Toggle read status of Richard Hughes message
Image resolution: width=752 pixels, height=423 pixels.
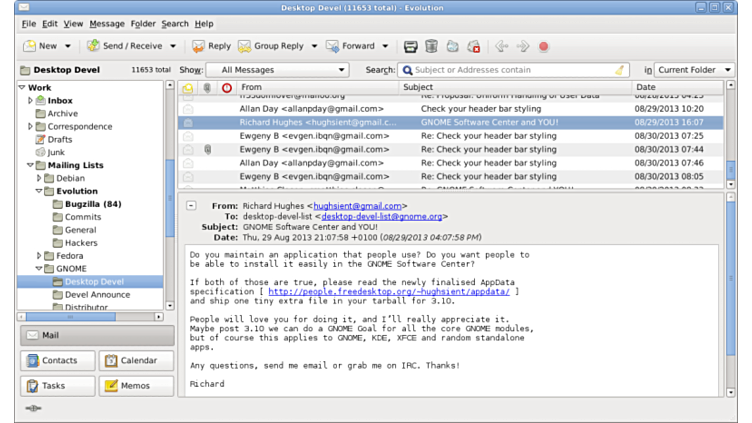click(x=188, y=122)
